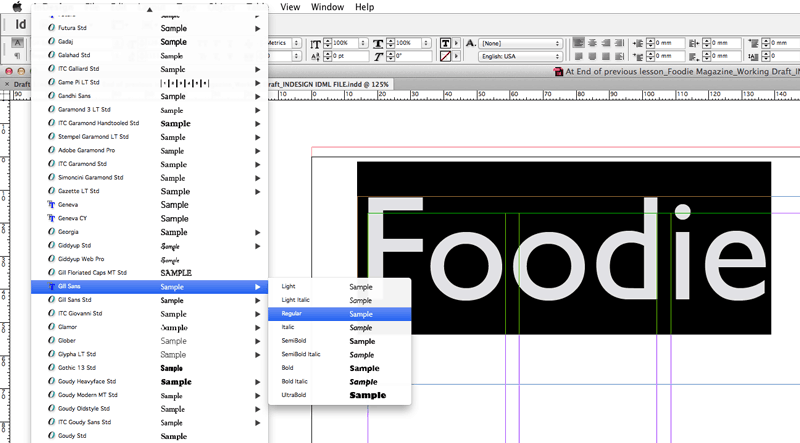Align text towards the spine
The image size is (800, 443).
619,43
